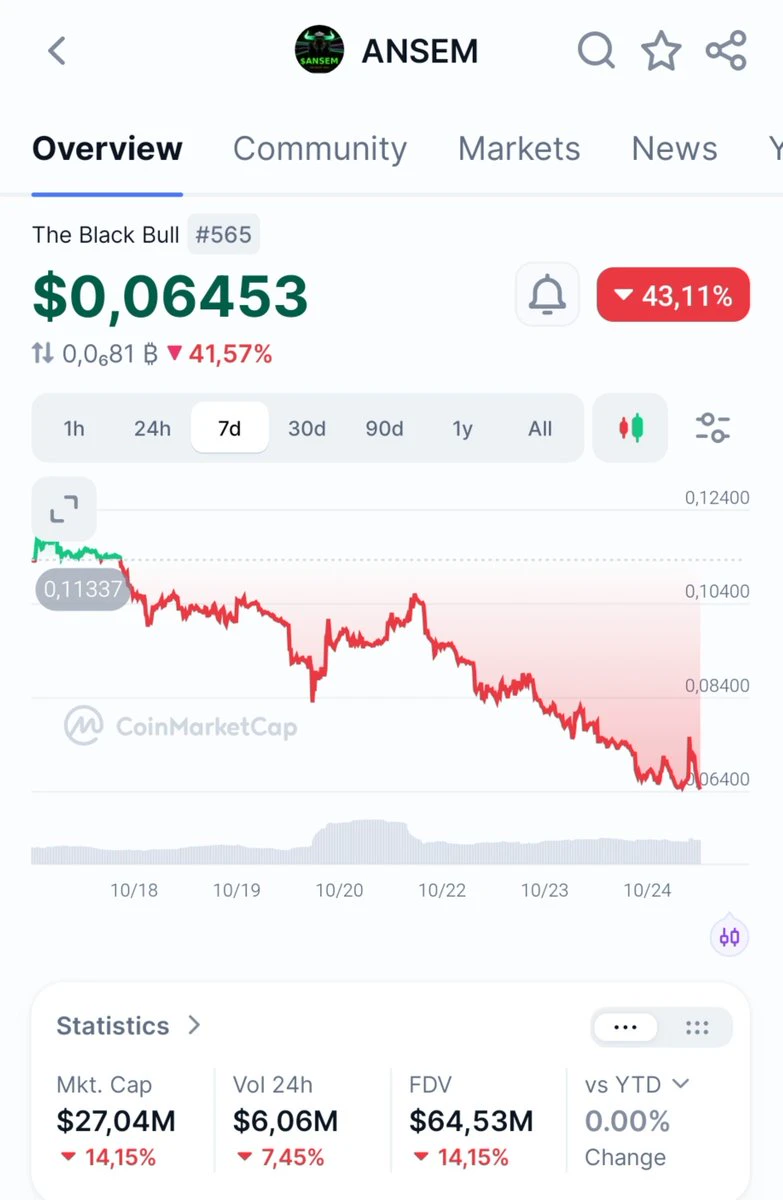Screen dimensions: 783x1200
Task: Select the 24h time range
Action: click(152, 428)
